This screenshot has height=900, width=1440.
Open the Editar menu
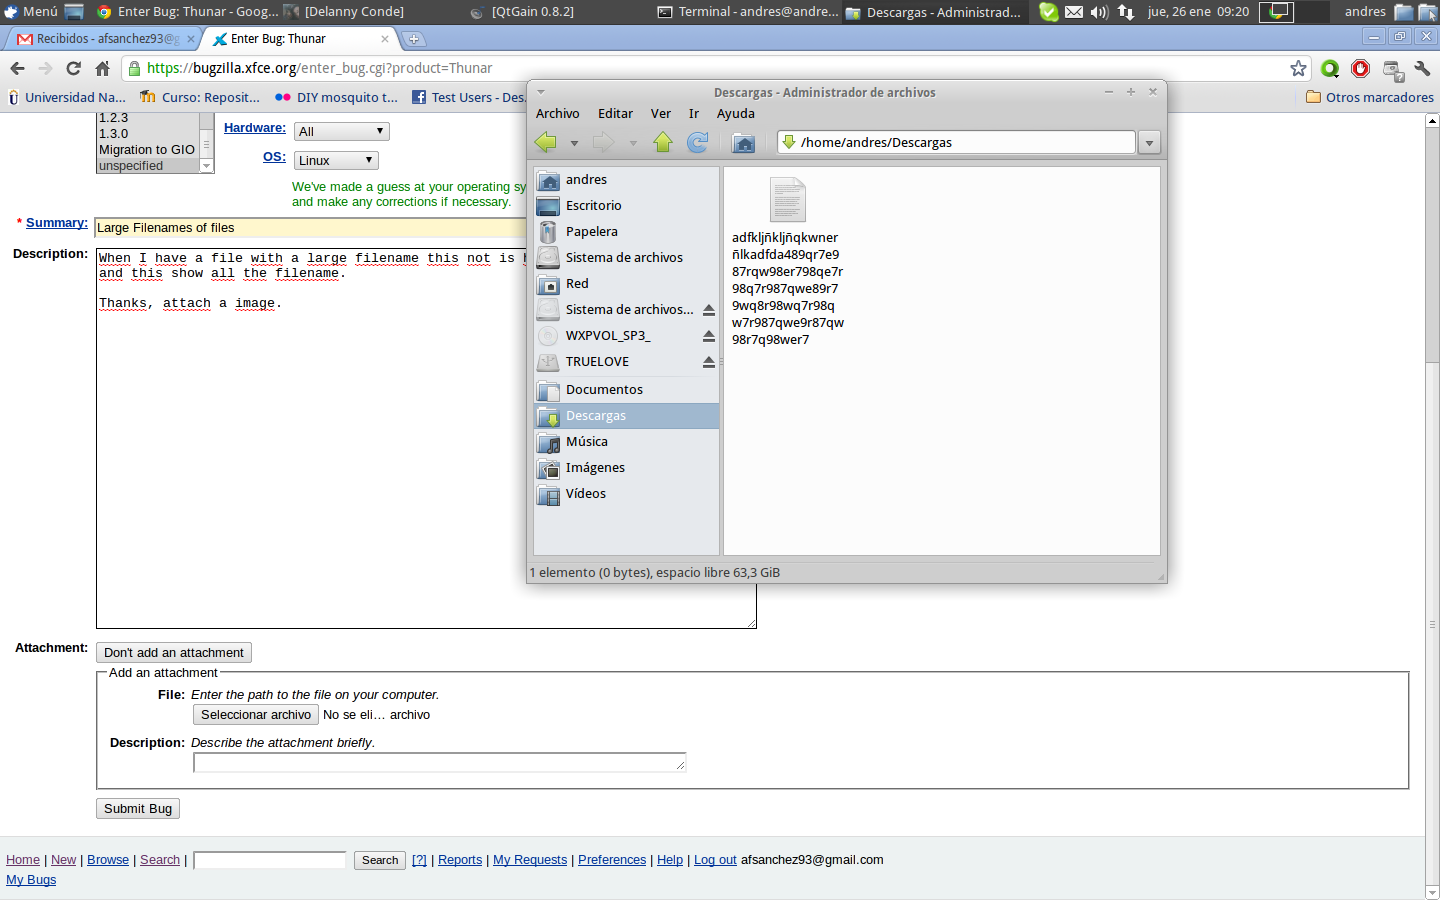[x=615, y=114]
